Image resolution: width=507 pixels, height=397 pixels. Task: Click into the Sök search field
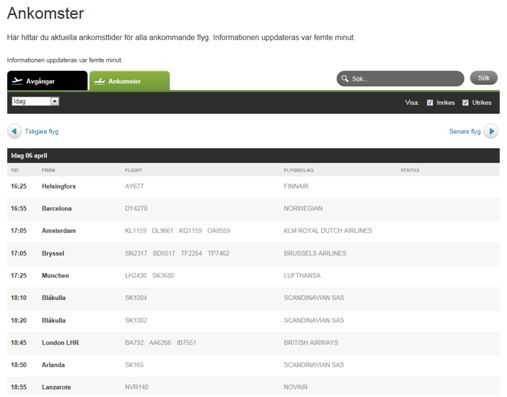(400, 79)
